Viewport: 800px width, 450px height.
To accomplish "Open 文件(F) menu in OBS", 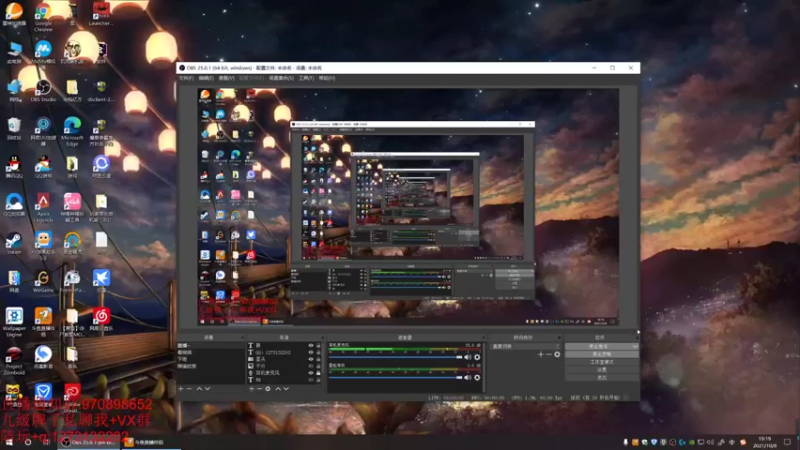I will click(186, 78).
